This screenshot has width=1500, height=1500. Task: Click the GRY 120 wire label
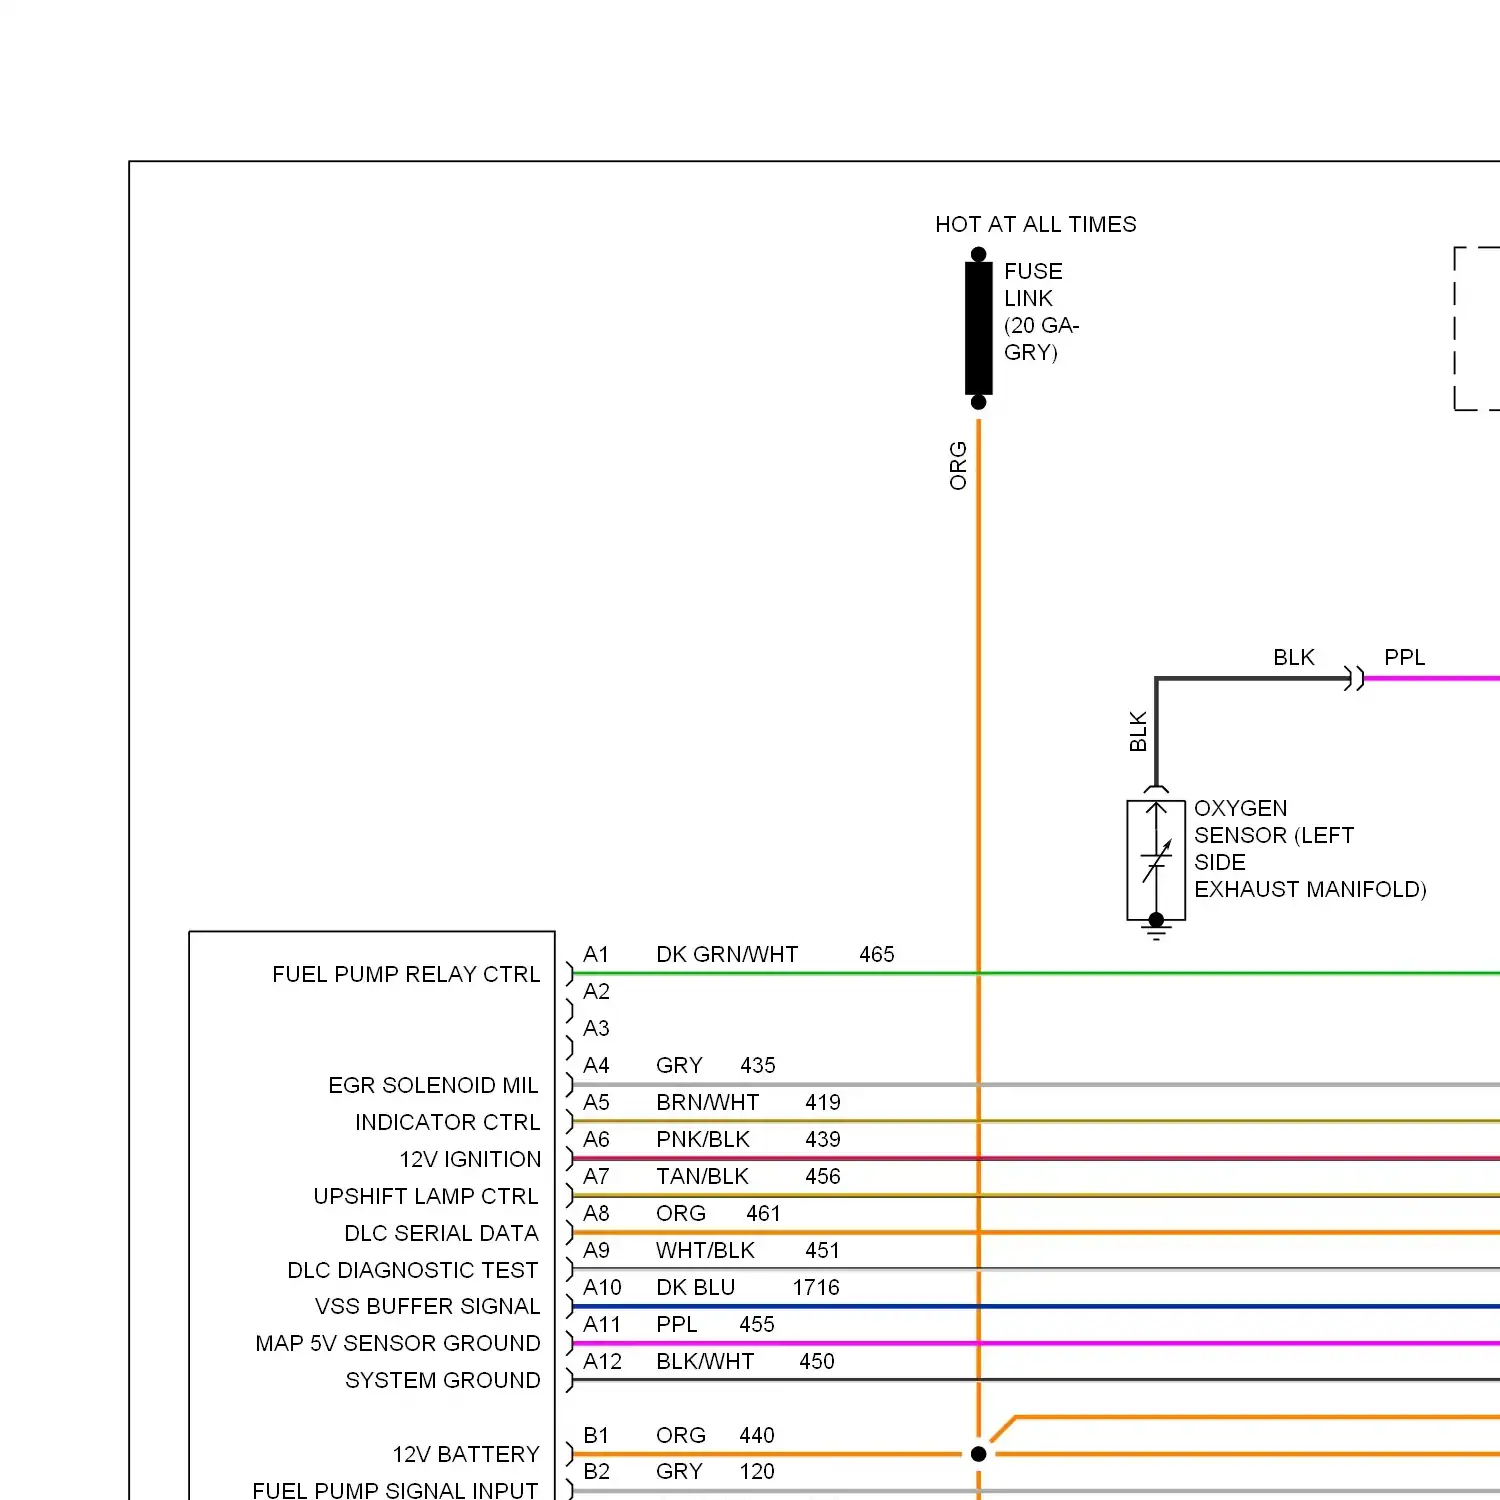click(x=715, y=1471)
